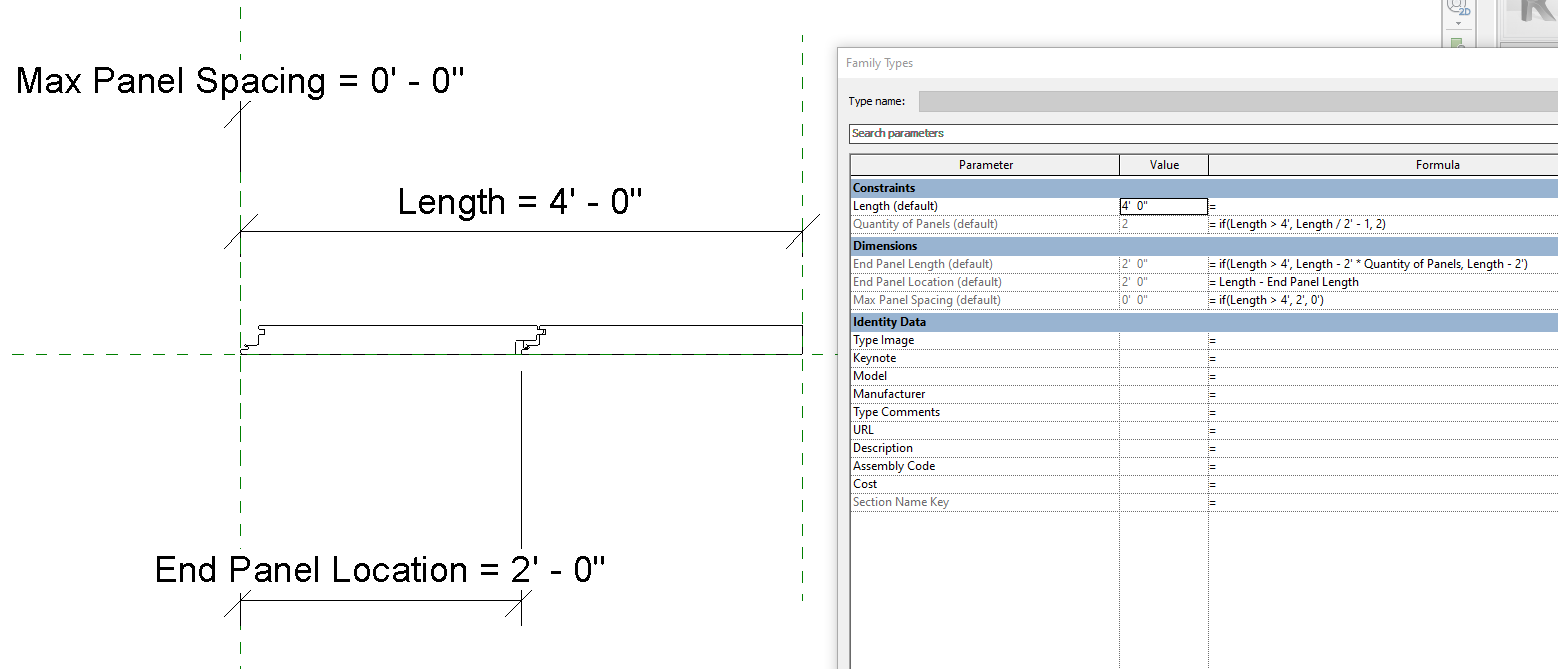The image size is (1558, 669).
Task: Collapse the Identity Data parameter group
Action: pyautogui.click(x=1204, y=322)
